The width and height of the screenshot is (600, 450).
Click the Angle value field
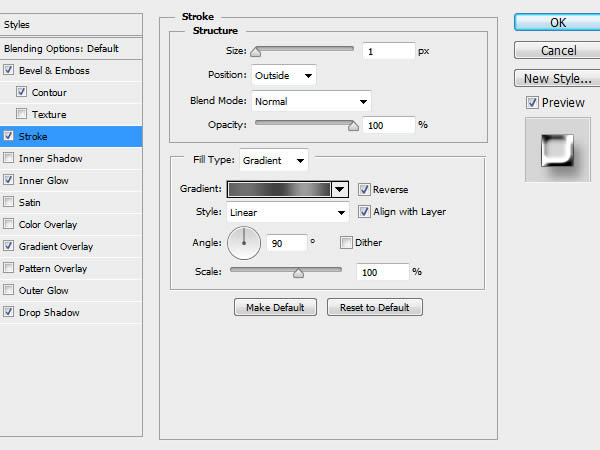[x=287, y=243]
